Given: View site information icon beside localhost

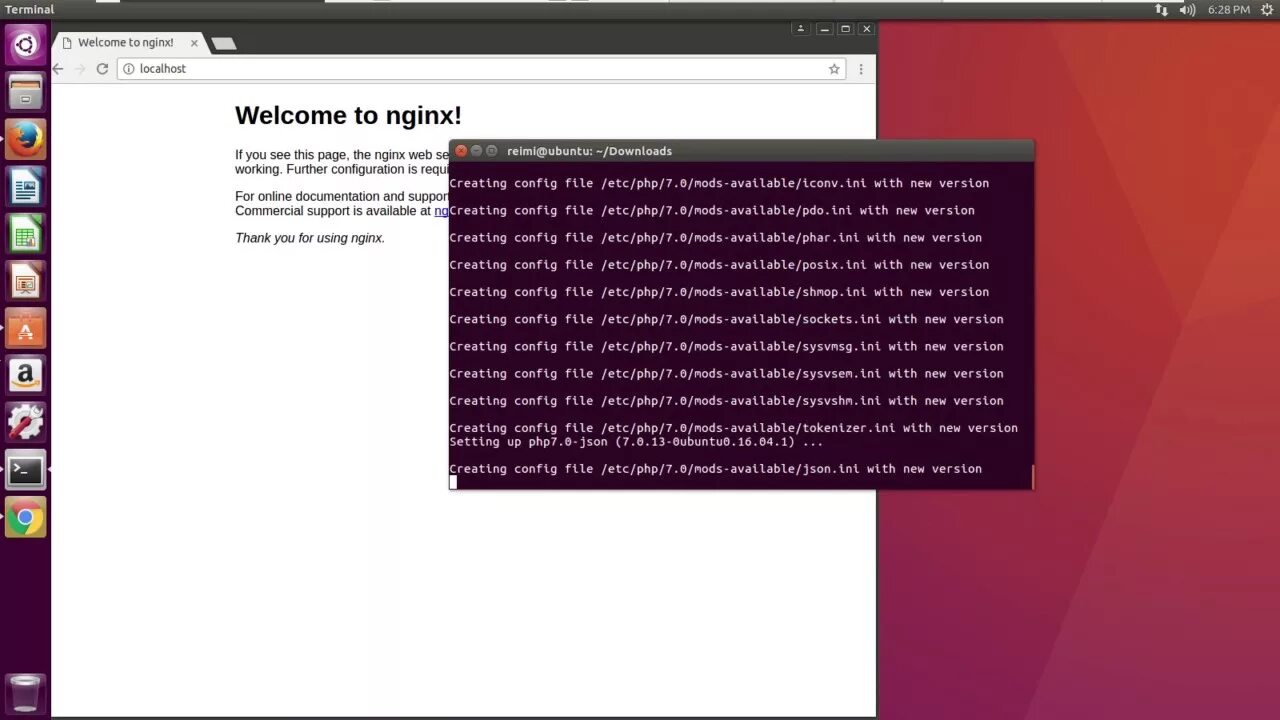Looking at the screenshot, I should [129, 69].
